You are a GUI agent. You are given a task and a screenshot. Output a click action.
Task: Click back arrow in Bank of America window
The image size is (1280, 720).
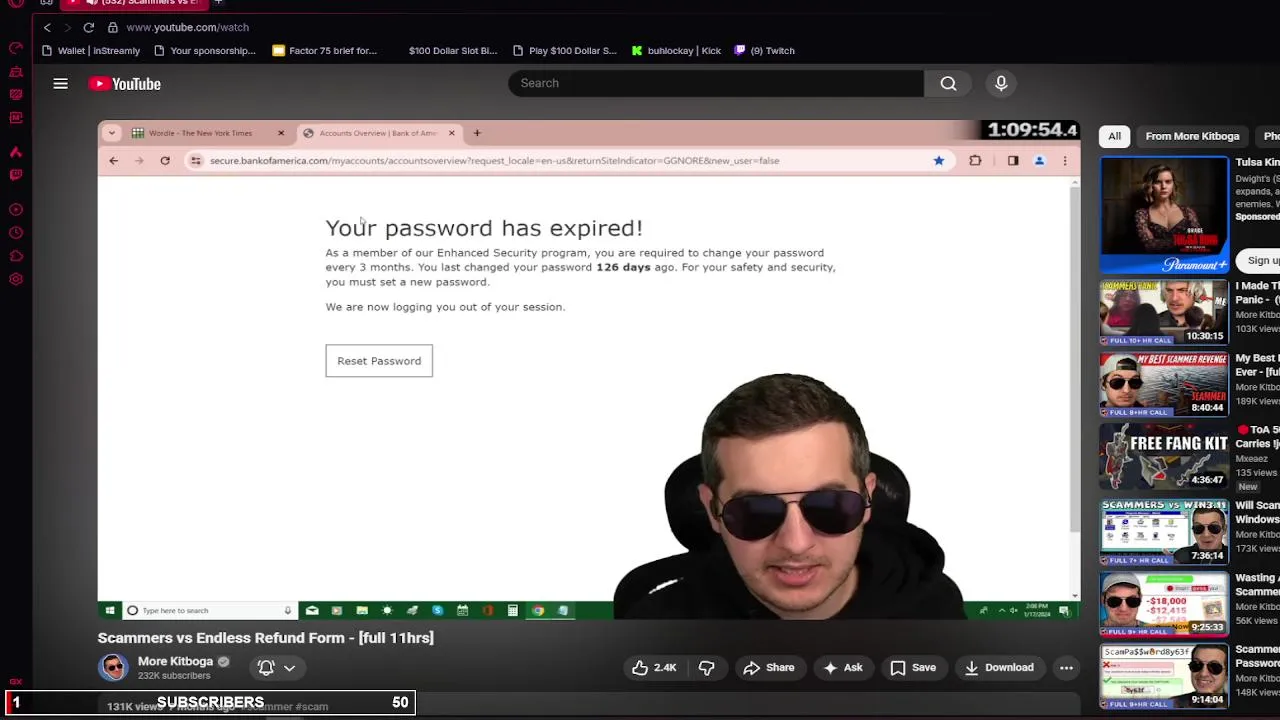pyautogui.click(x=113, y=160)
